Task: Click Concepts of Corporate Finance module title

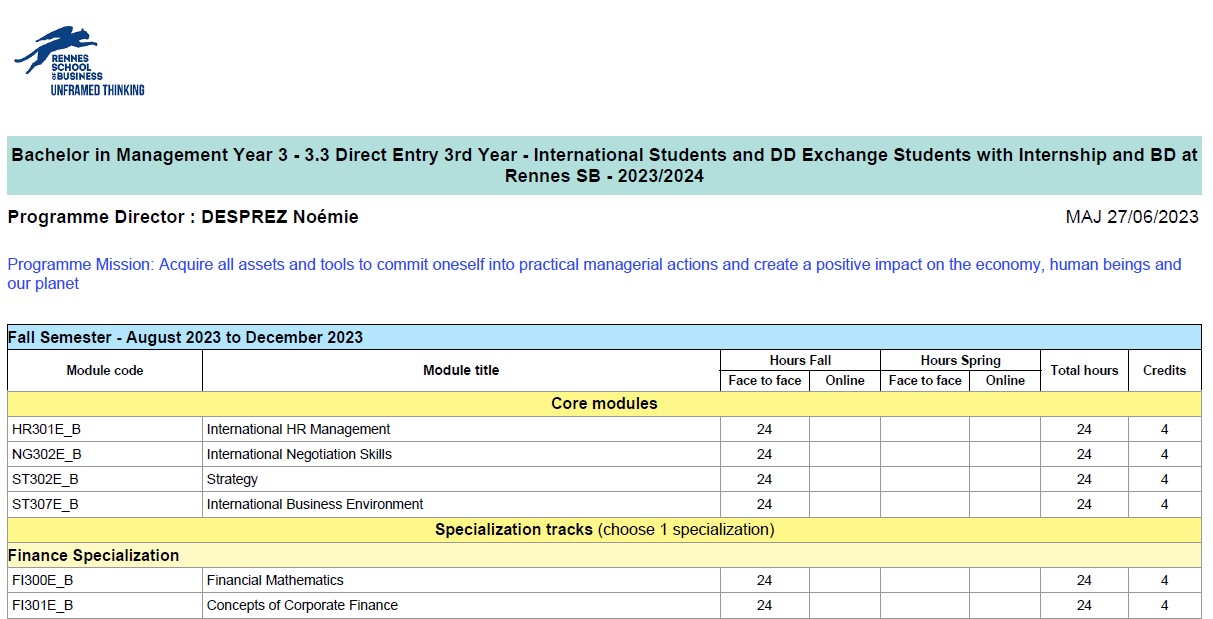Action: 302,605
